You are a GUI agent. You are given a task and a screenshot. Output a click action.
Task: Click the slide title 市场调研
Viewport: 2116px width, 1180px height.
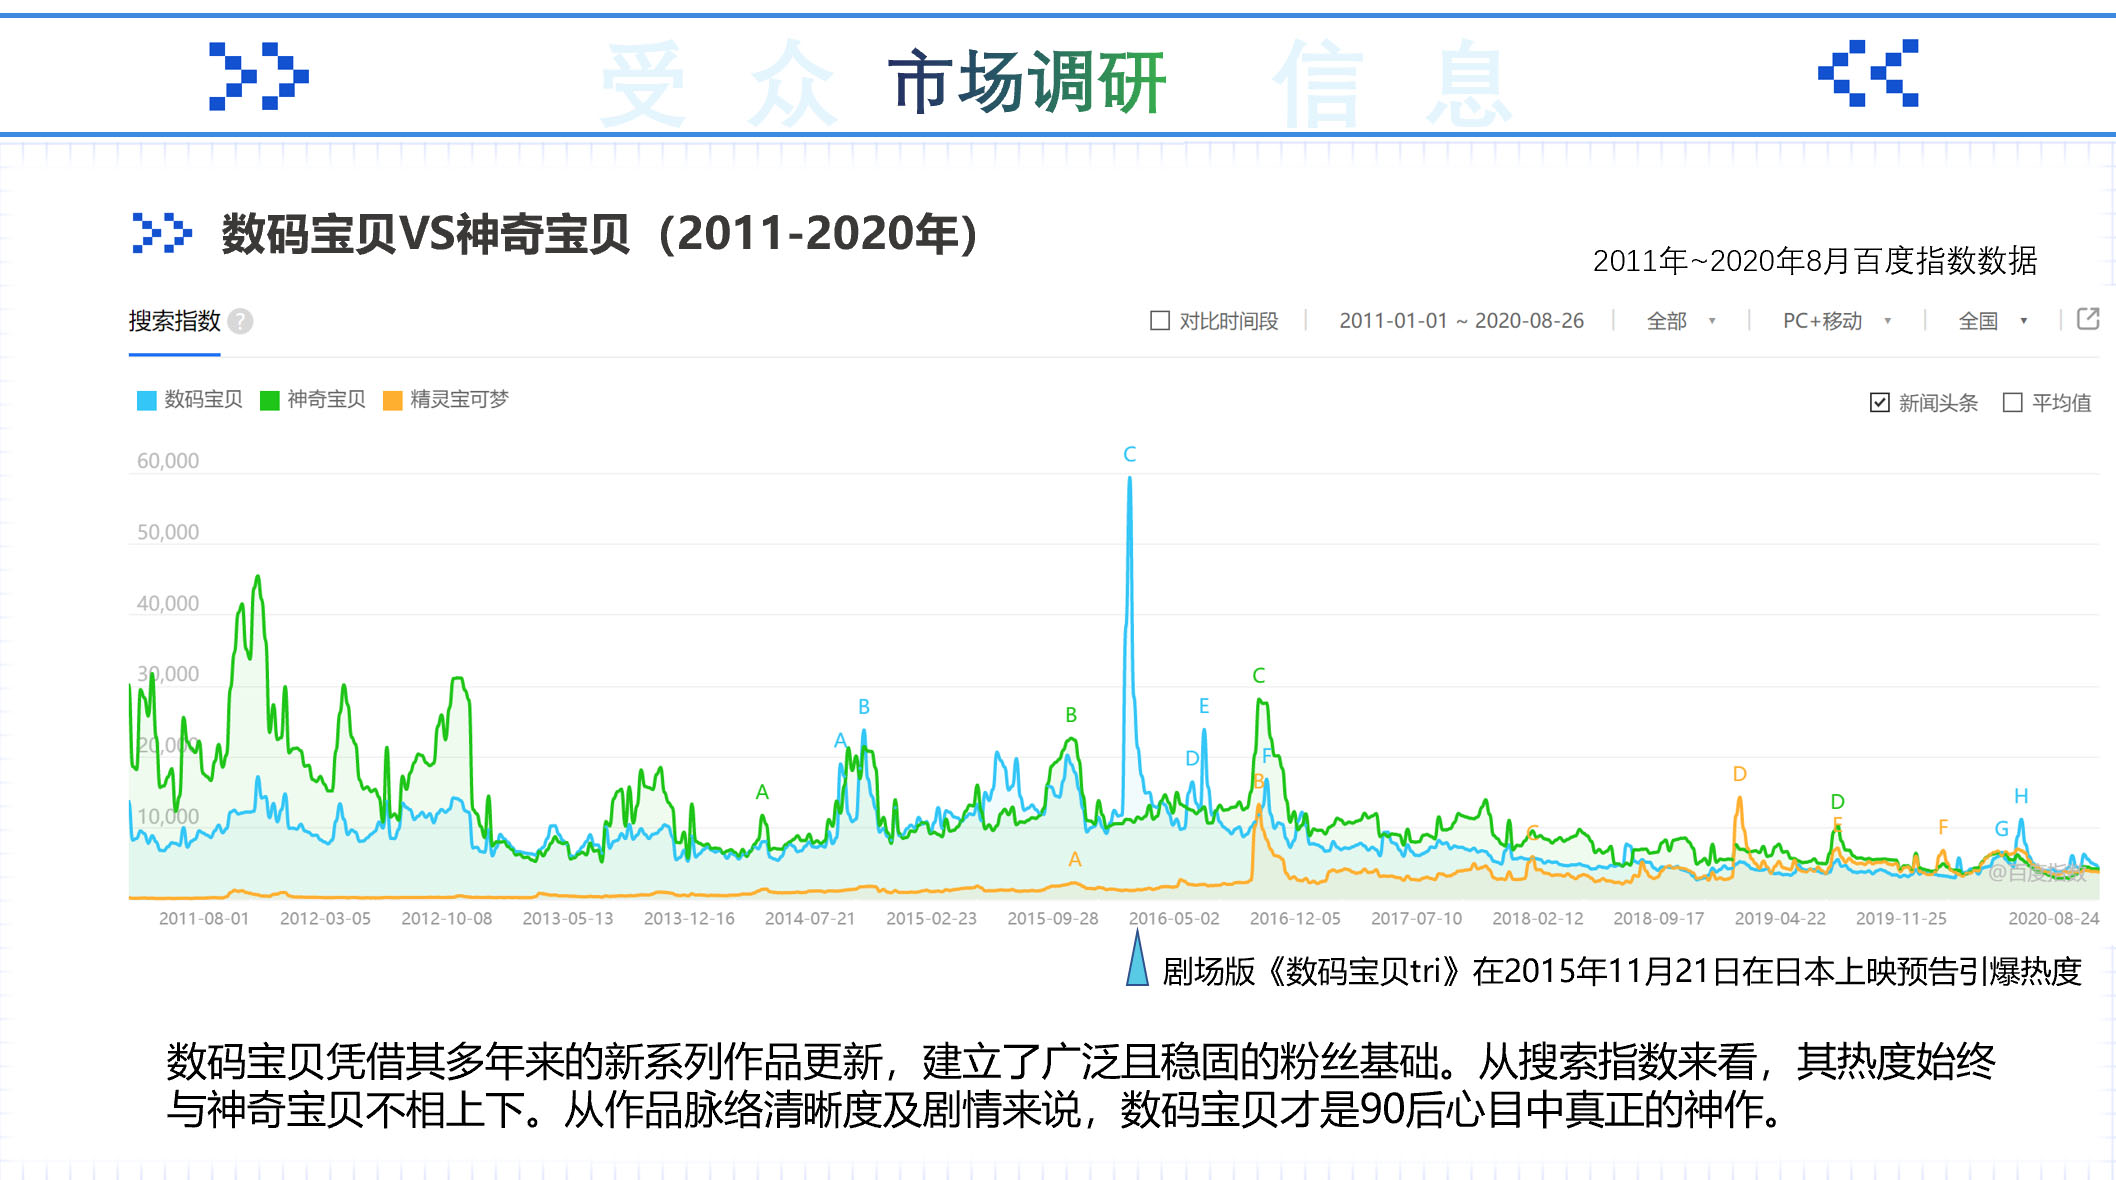[1028, 82]
